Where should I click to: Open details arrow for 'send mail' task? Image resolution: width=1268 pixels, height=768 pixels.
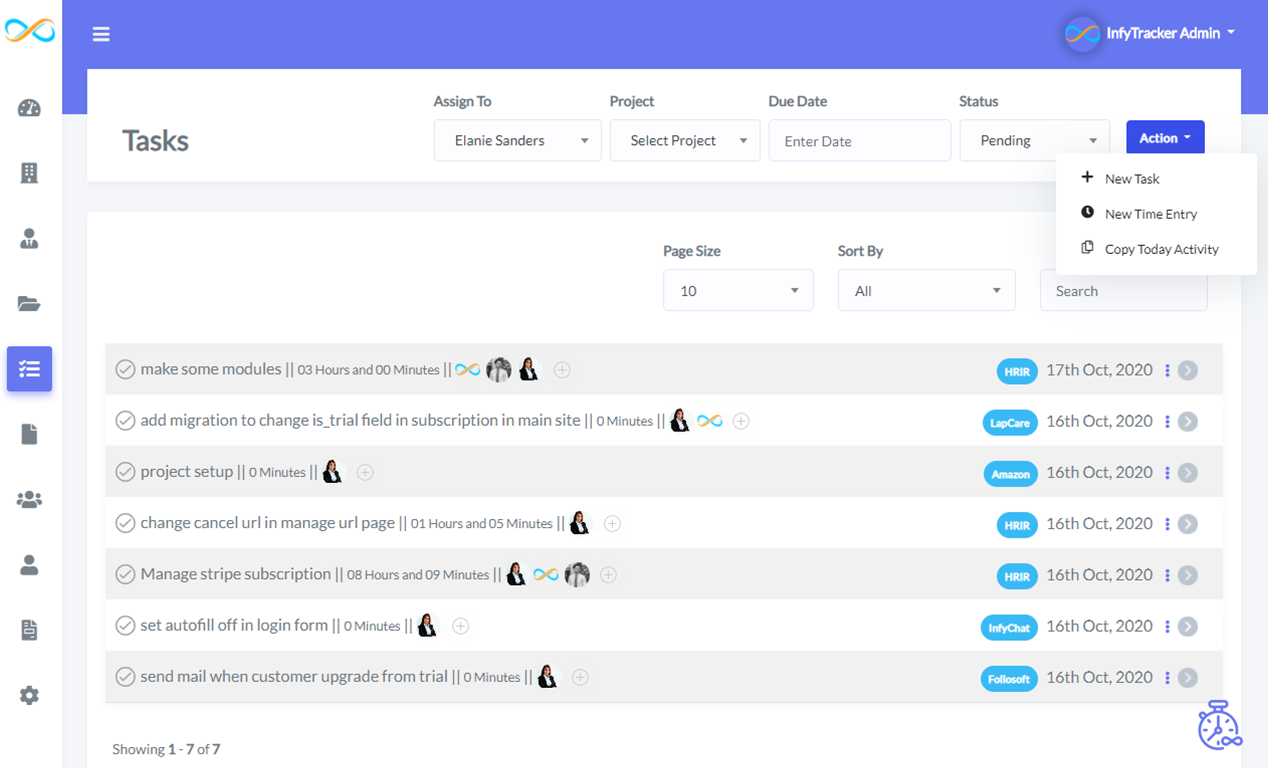point(1187,678)
